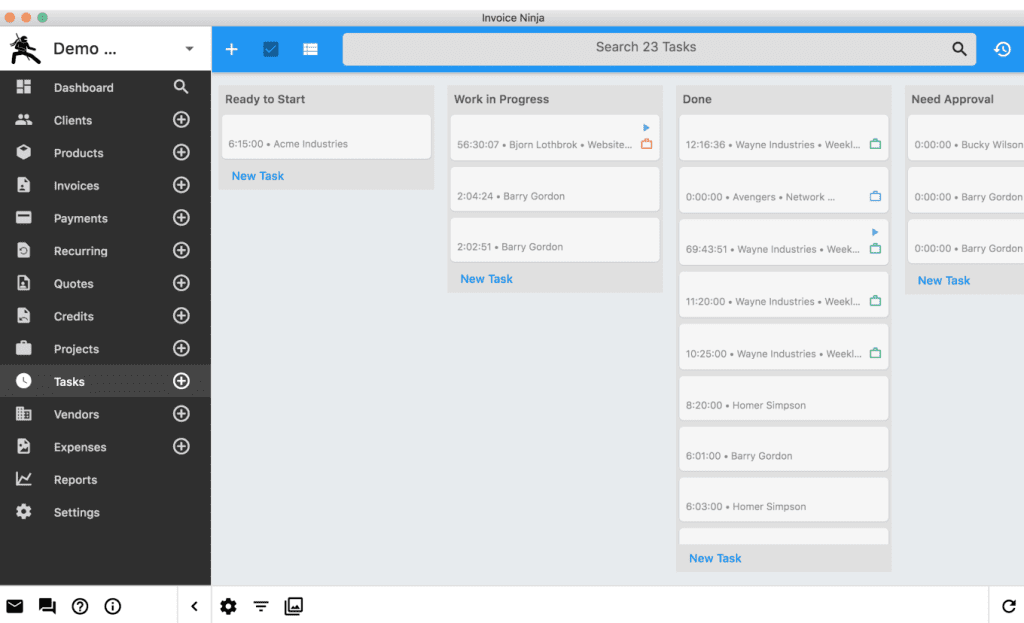Open Vendors in sidebar
This screenshot has width=1024, height=623.
[76, 414]
